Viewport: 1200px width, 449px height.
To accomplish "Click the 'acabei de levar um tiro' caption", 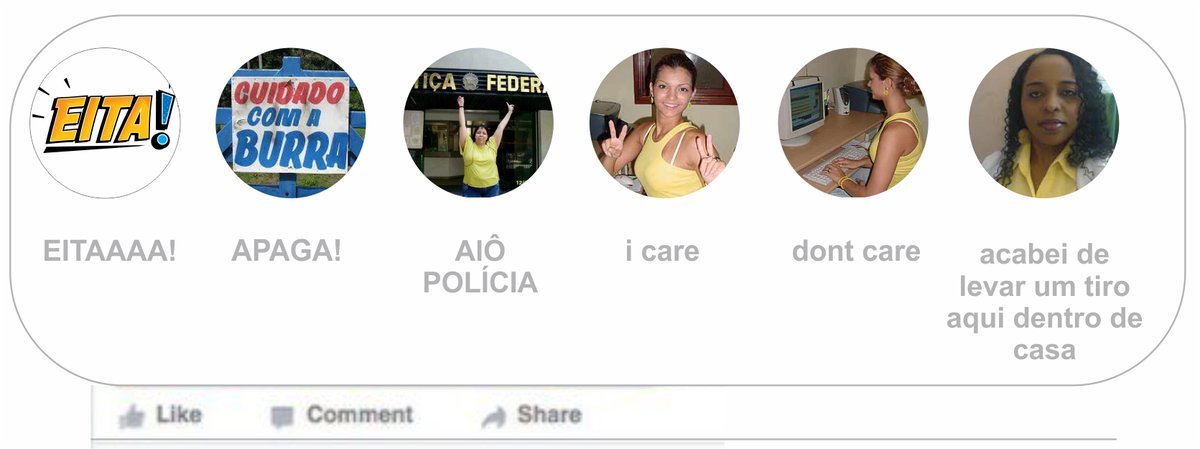I will (x=1044, y=302).
